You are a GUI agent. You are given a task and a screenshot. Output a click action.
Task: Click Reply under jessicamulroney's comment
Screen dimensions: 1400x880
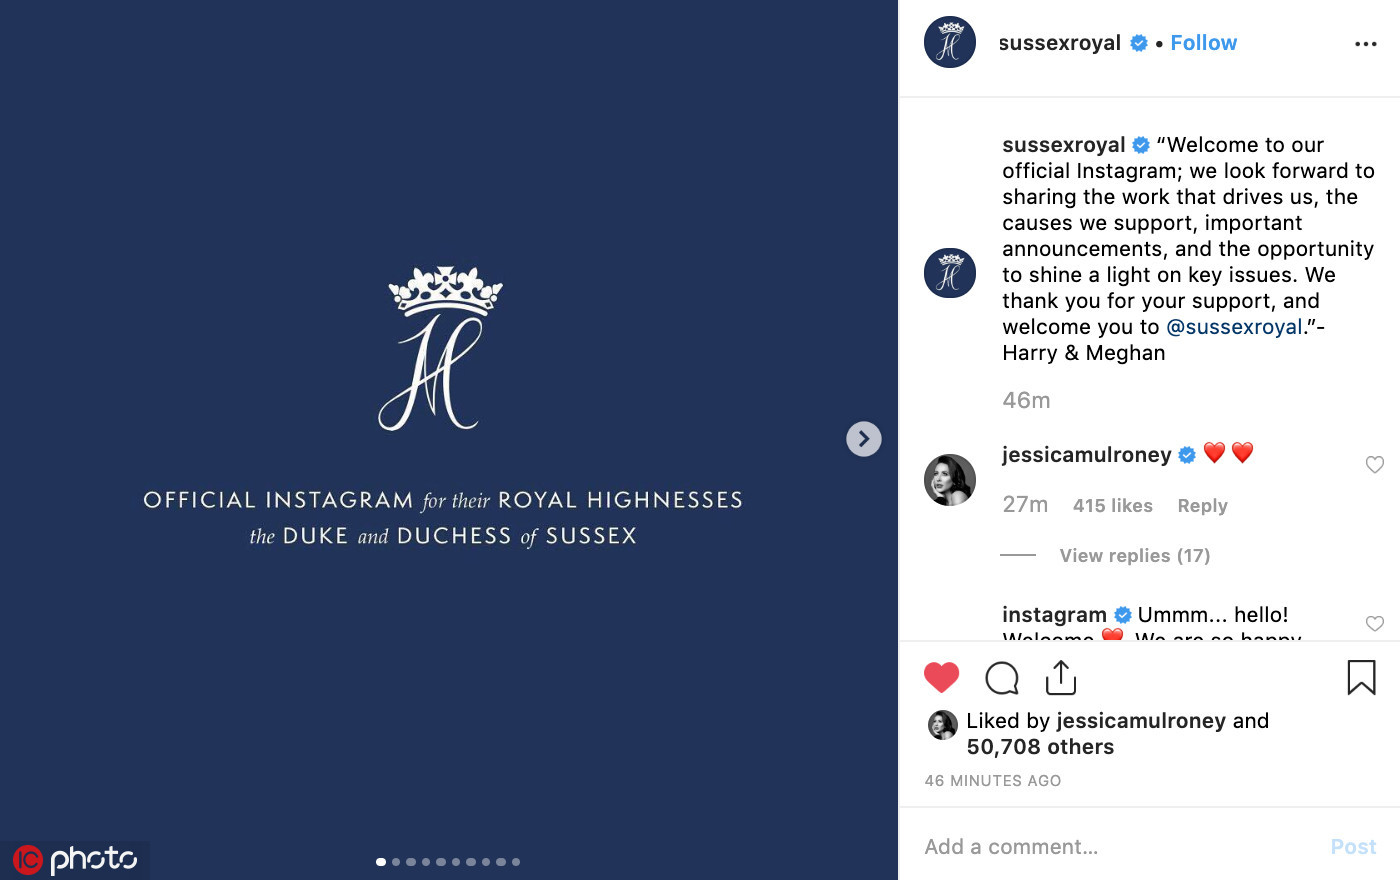[1202, 506]
